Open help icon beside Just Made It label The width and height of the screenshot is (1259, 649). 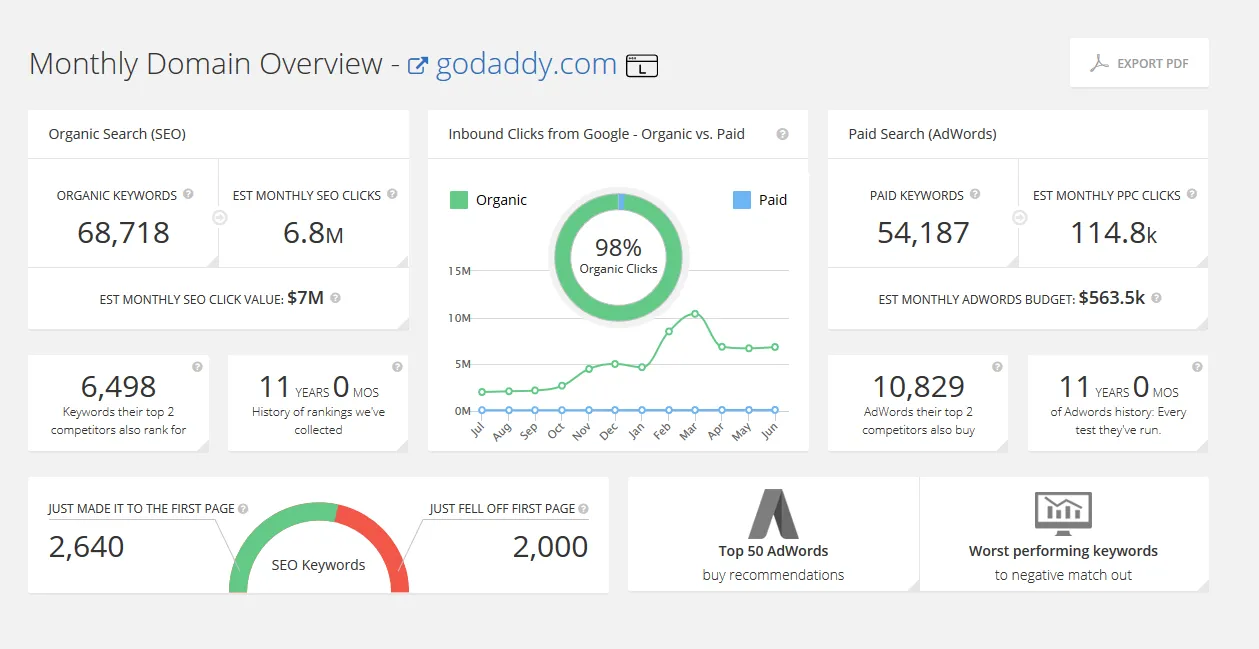(243, 508)
